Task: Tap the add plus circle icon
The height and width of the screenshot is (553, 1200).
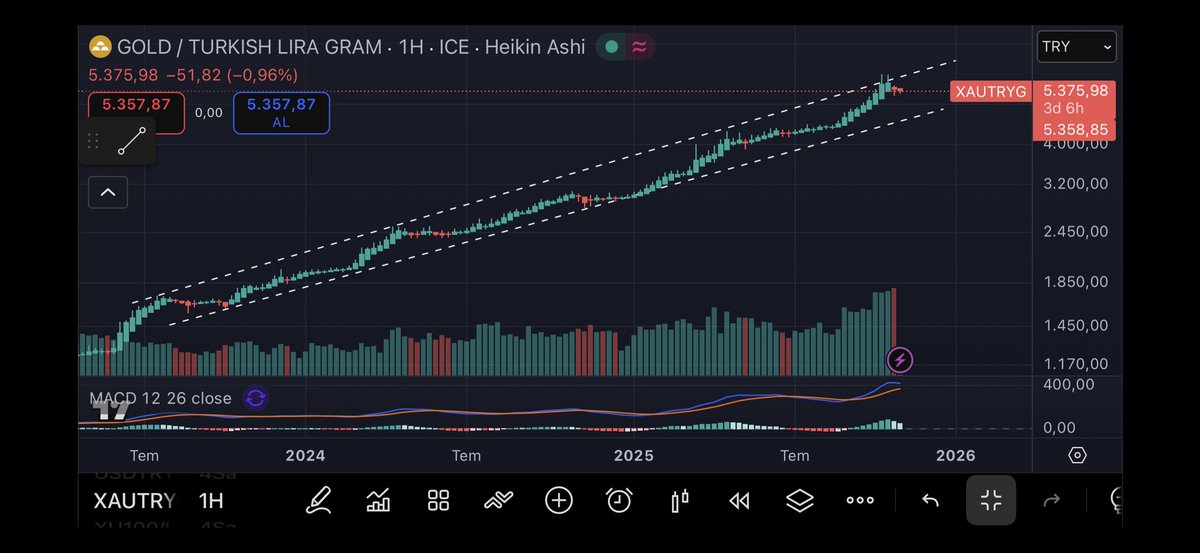Action: (559, 500)
